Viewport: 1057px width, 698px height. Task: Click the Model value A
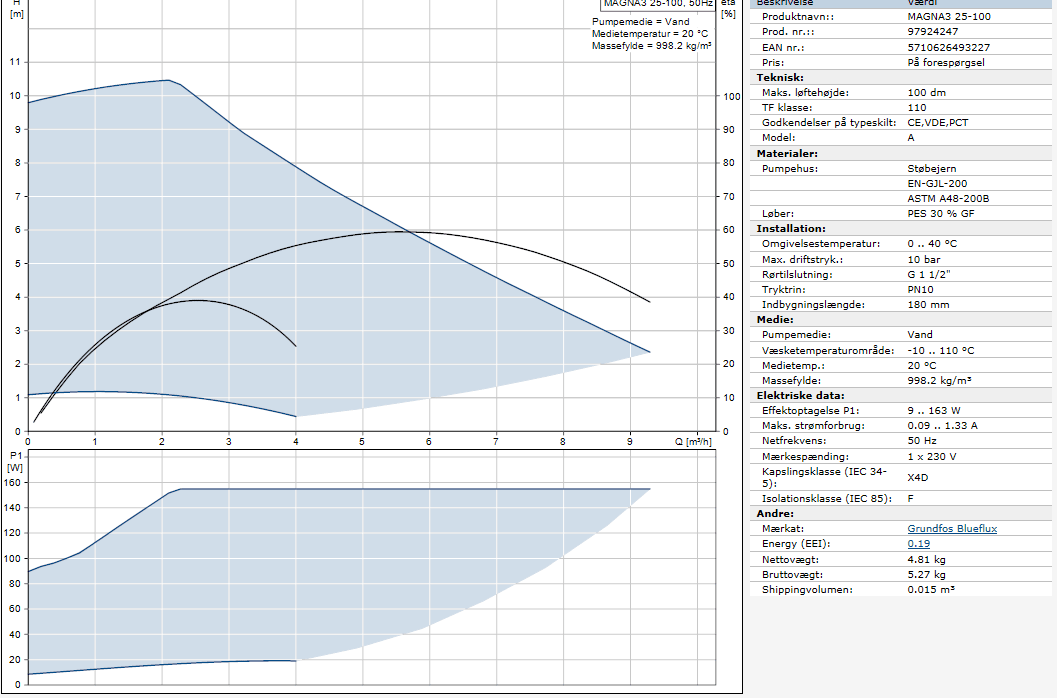(911, 138)
